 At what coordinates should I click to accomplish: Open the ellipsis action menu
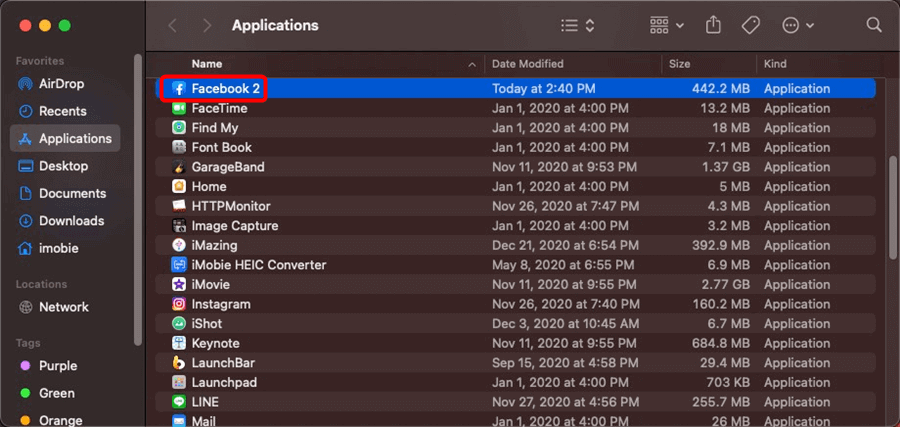[x=798, y=26]
